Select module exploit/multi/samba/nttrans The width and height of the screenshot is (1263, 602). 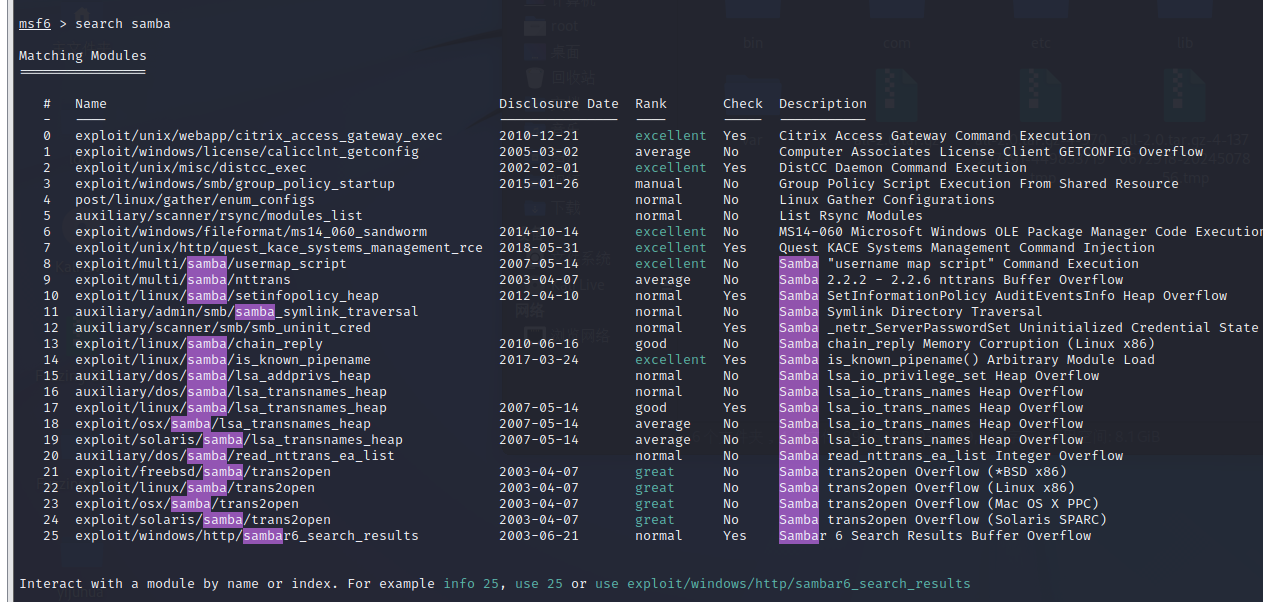pyautogui.click(x=183, y=279)
